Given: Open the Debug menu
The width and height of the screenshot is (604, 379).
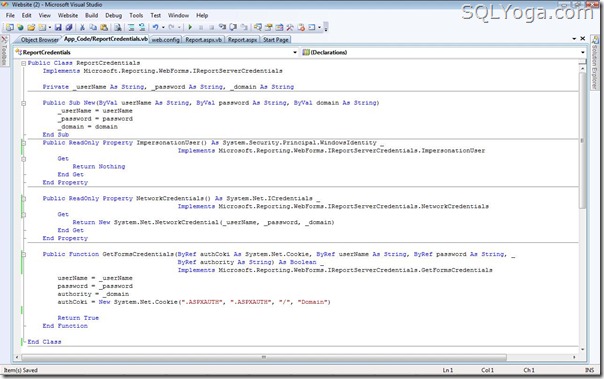Looking at the screenshot, I should click(x=113, y=15).
